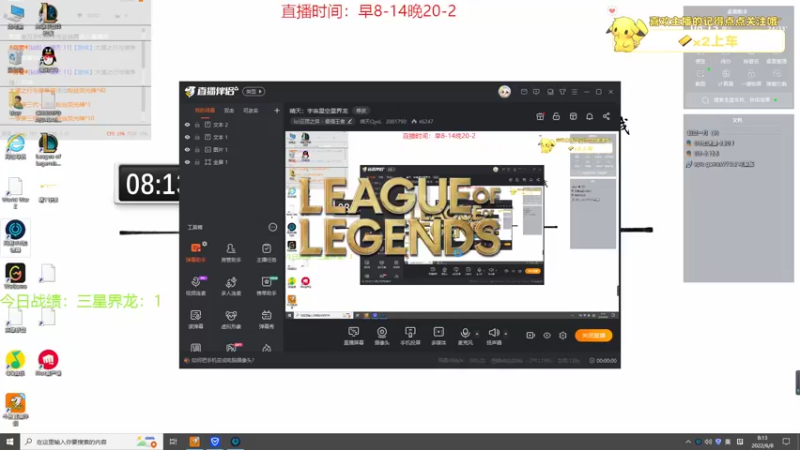Image resolution: width=800 pixels, height=450 pixels.
Task: Open the notification bell icon above preview
Action: click(x=589, y=116)
